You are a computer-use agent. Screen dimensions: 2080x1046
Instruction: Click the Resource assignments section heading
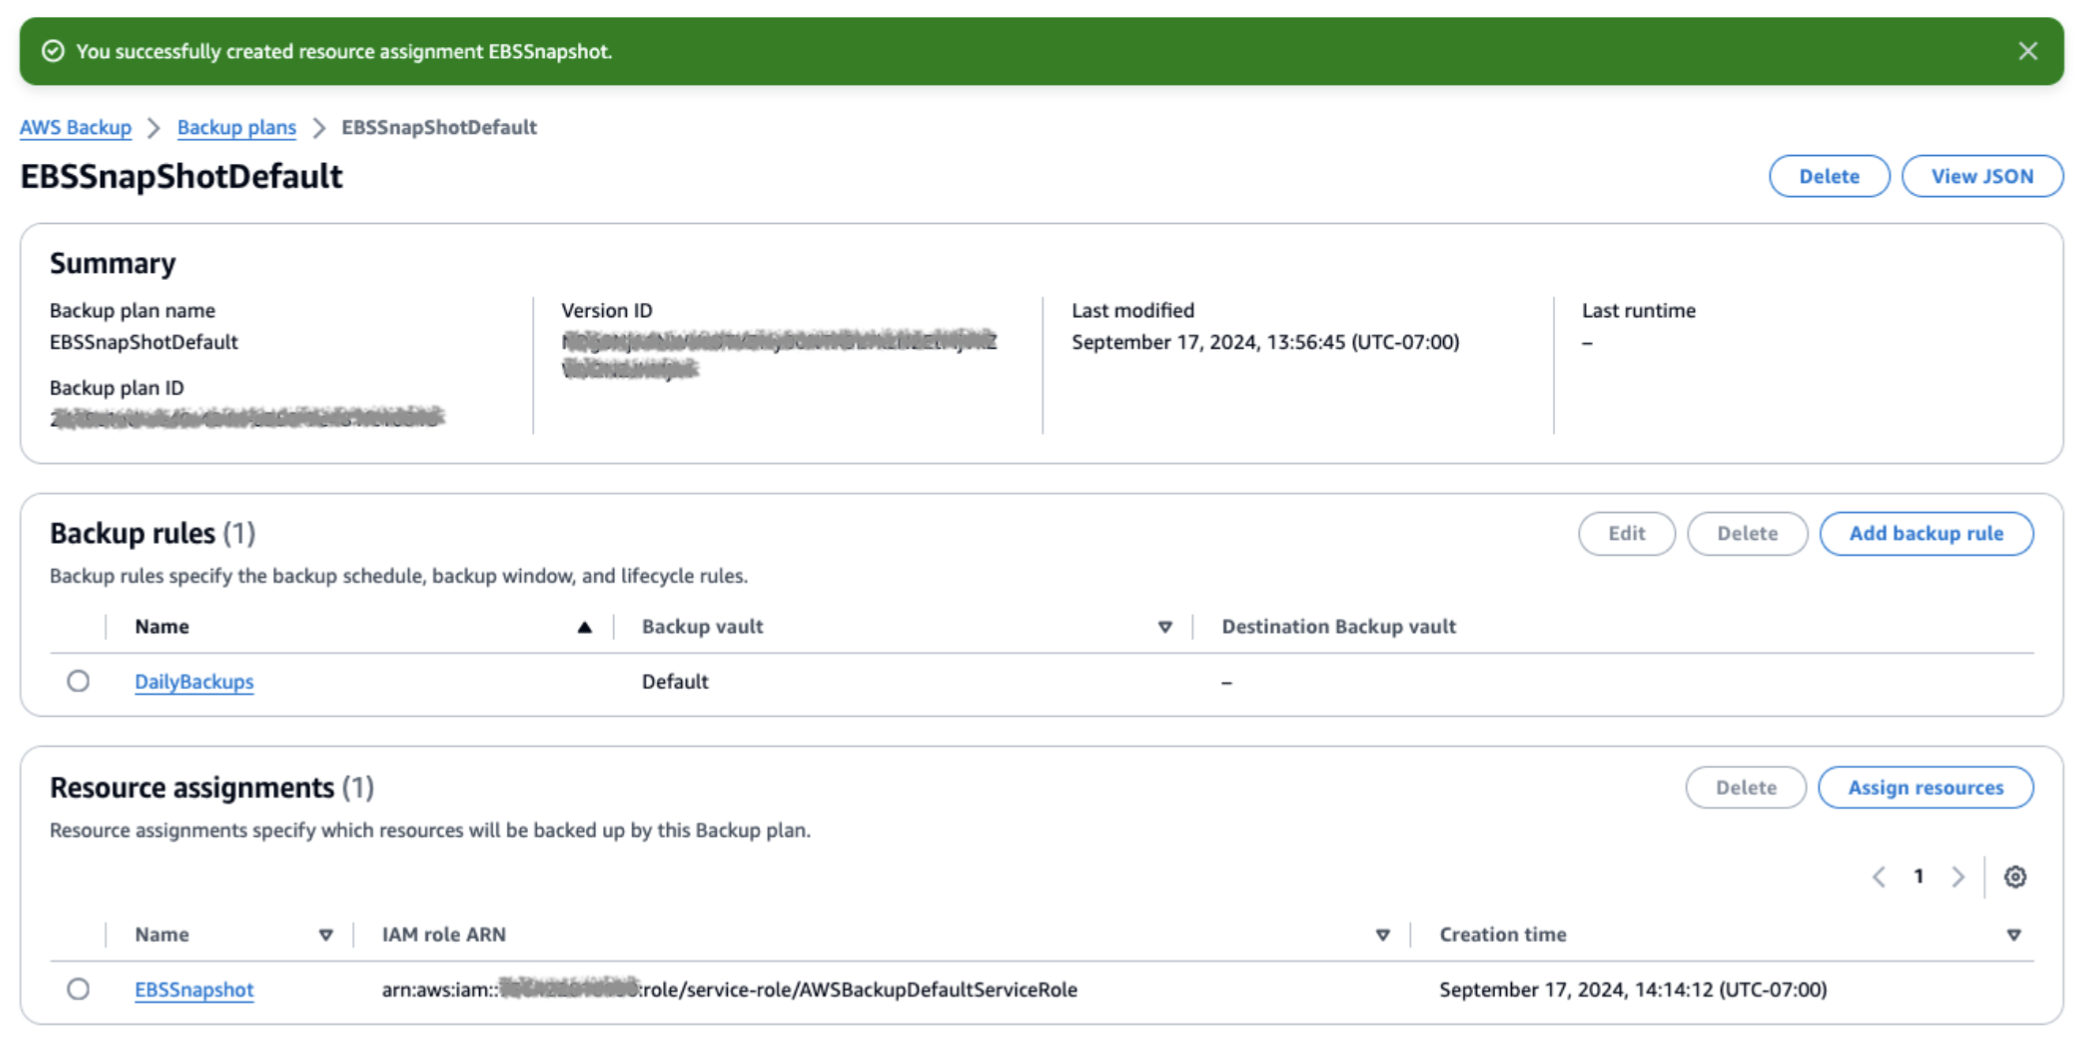click(x=212, y=787)
